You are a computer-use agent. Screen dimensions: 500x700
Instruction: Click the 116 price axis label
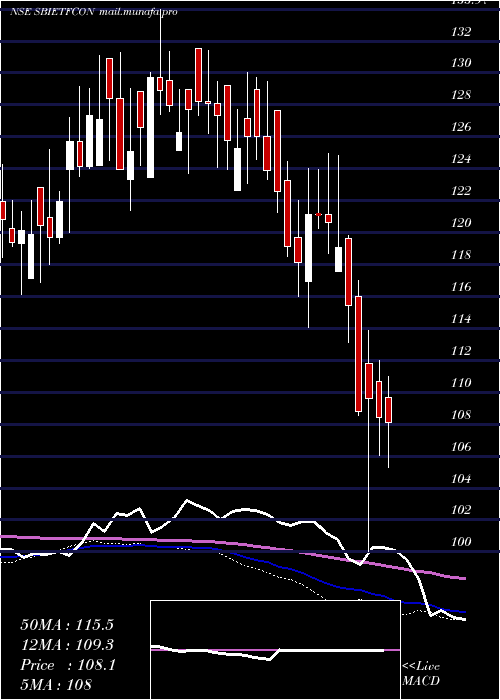tap(461, 287)
